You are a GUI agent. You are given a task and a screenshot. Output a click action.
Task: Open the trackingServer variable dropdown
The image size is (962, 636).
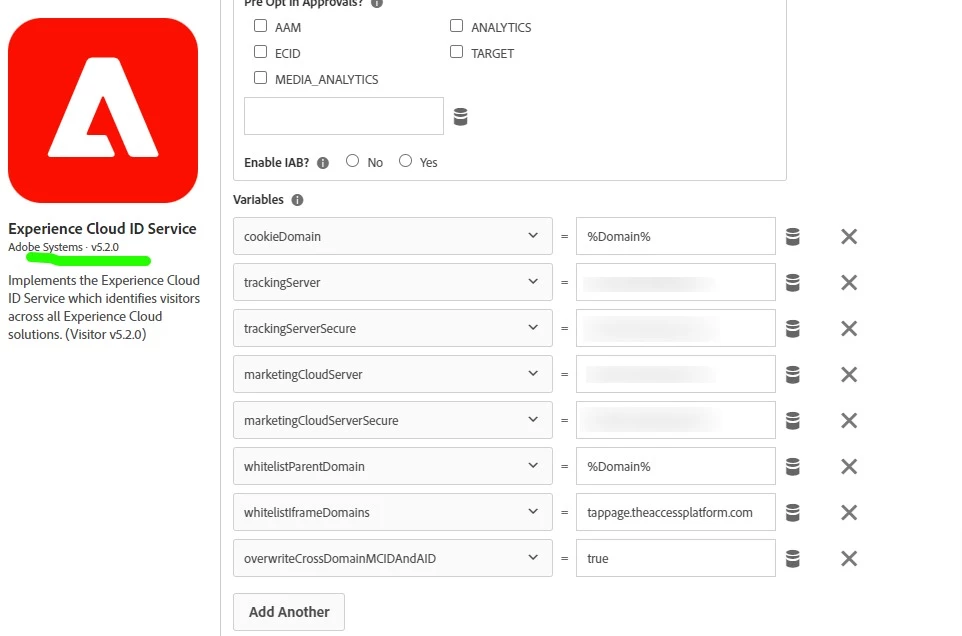pyautogui.click(x=393, y=282)
